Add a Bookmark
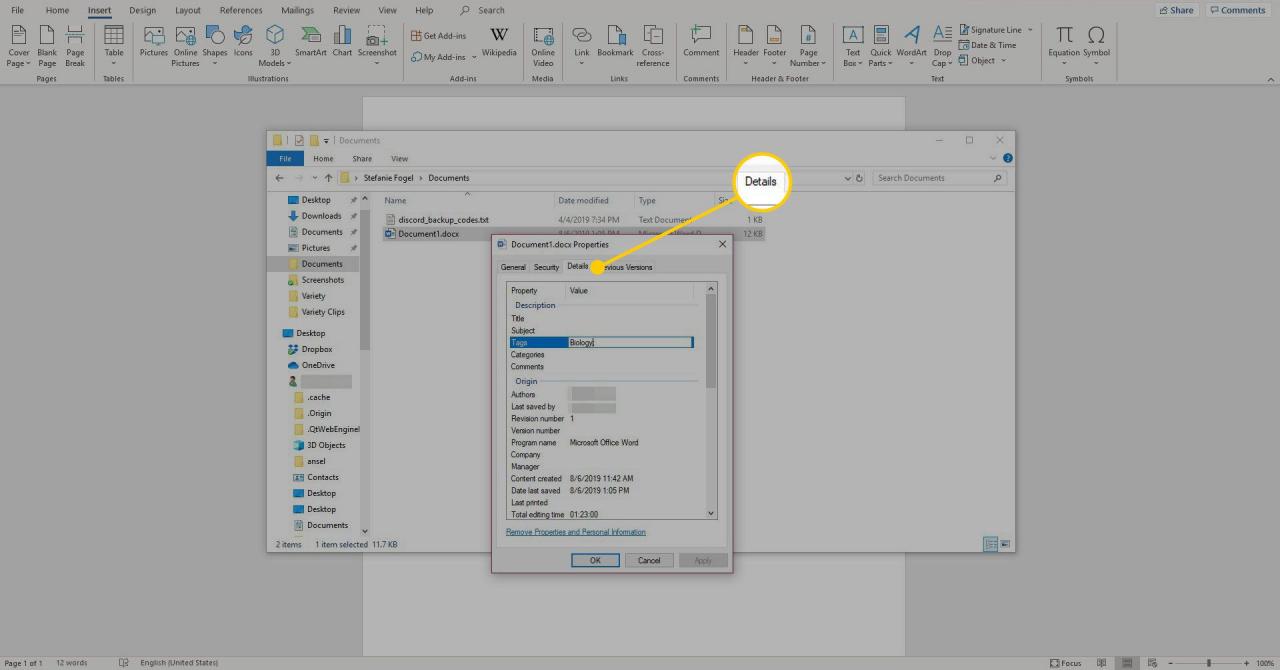The width and height of the screenshot is (1280, 670). pyautogui.click(x=616, y=42)
